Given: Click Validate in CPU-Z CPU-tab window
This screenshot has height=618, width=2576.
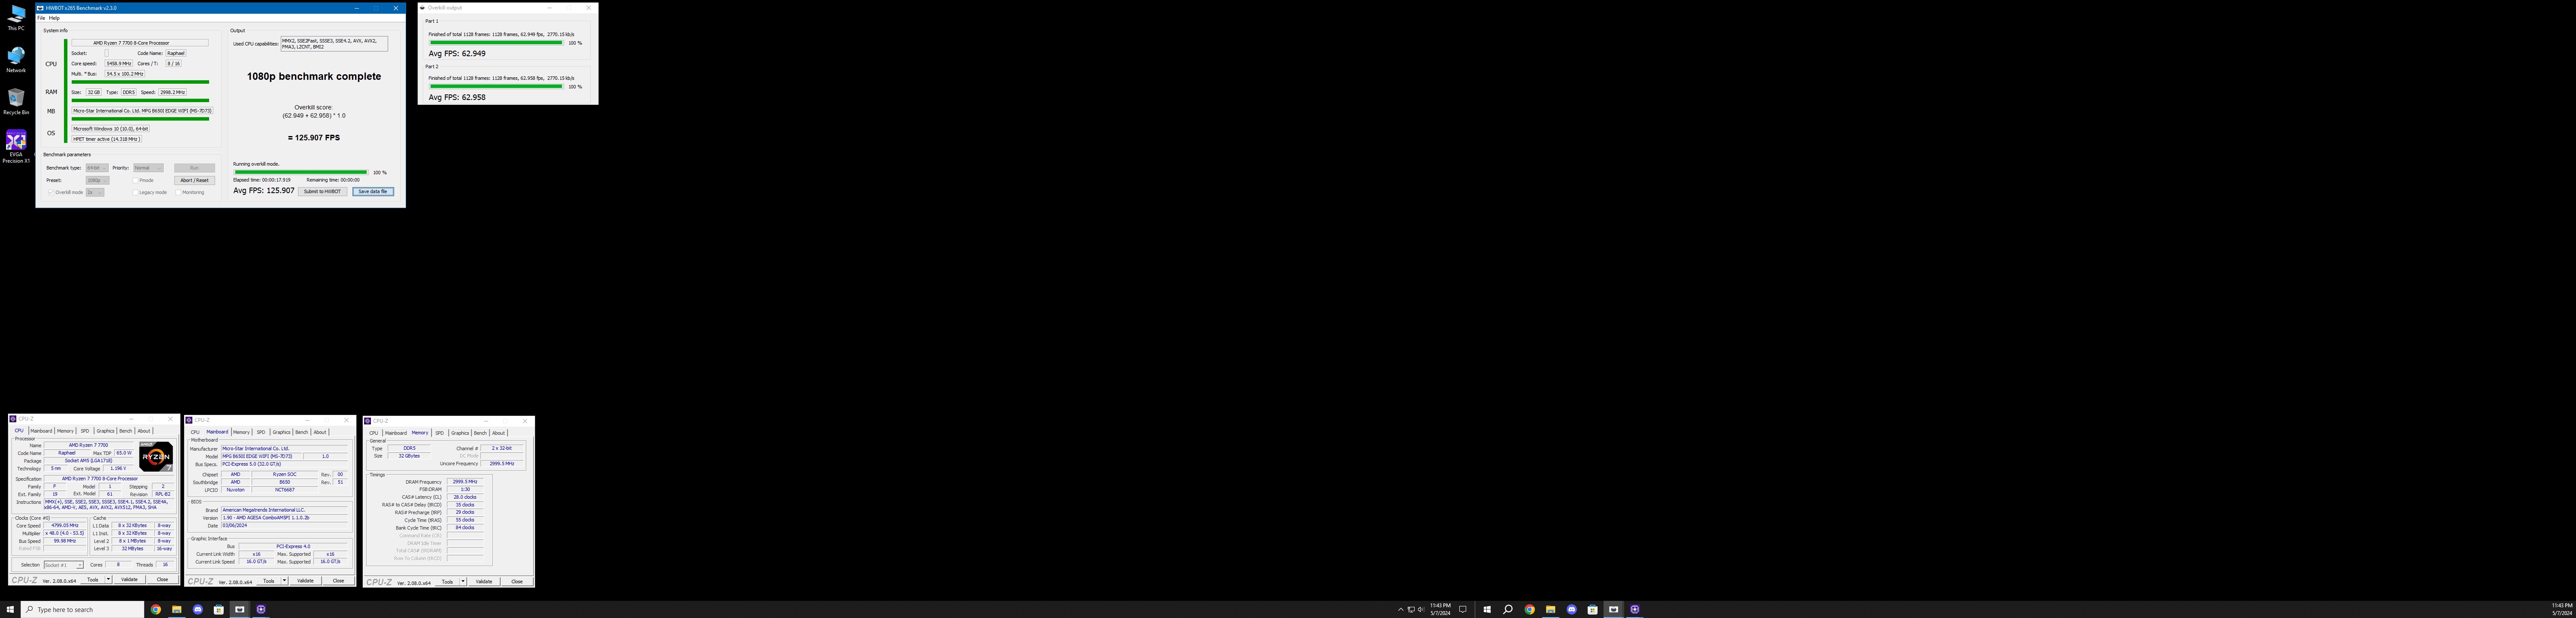Looking at the screenshot, I should 129,580.
